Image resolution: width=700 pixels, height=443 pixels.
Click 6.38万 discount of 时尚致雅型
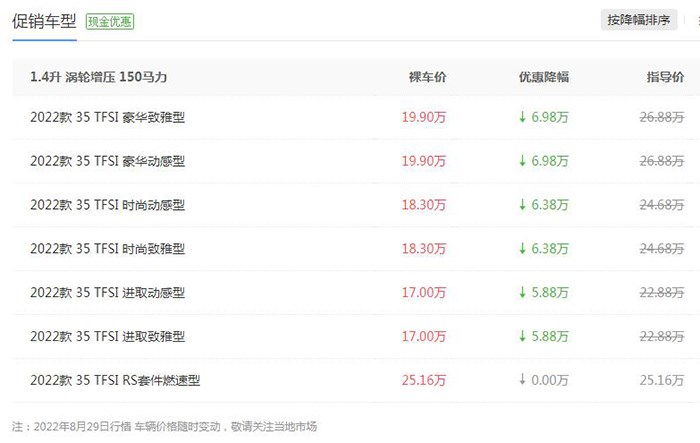(550, 248)
